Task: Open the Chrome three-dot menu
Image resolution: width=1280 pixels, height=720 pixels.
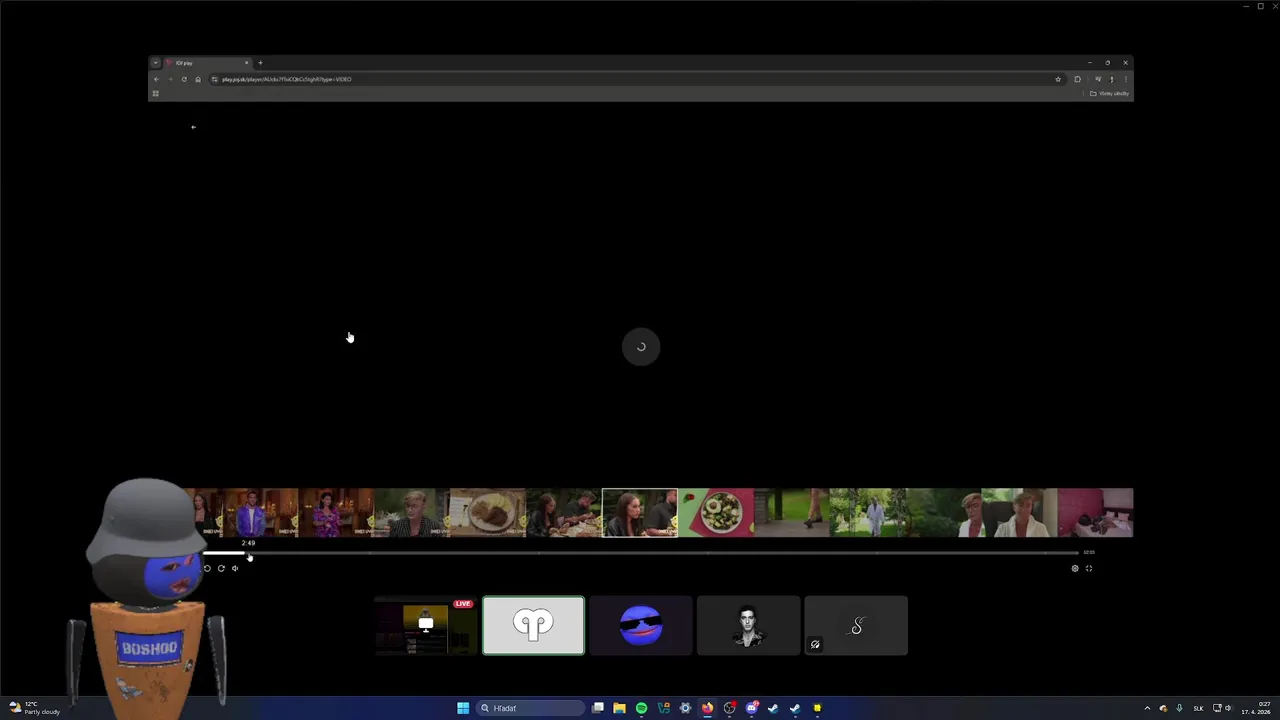Action: (1126, 79)
